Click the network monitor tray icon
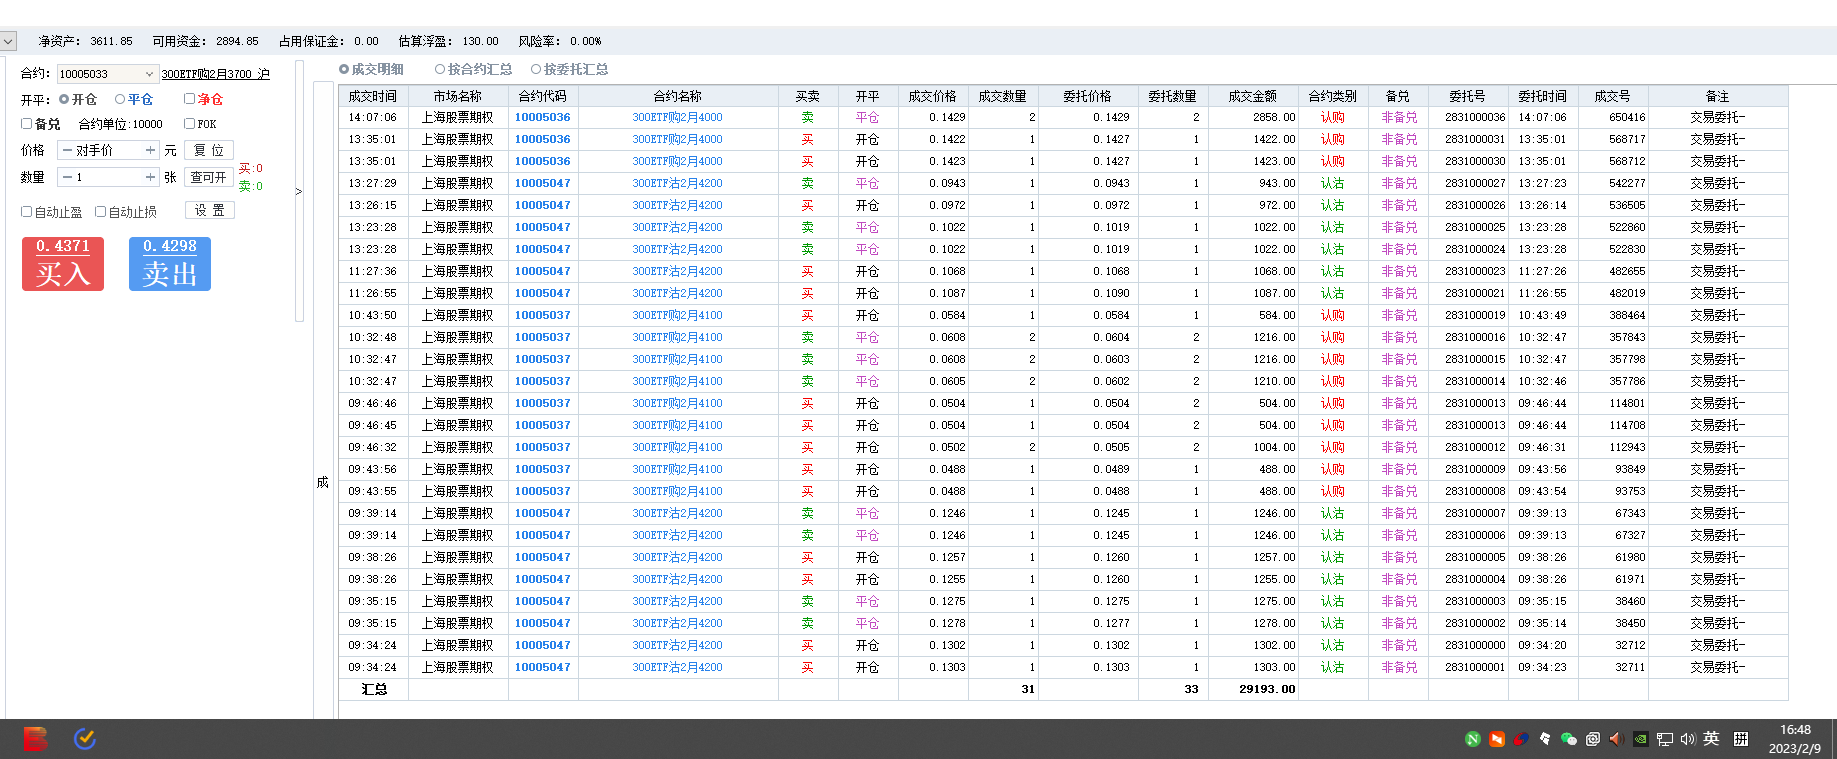This screenshot has width=1837, height=759. point(1665,739)
